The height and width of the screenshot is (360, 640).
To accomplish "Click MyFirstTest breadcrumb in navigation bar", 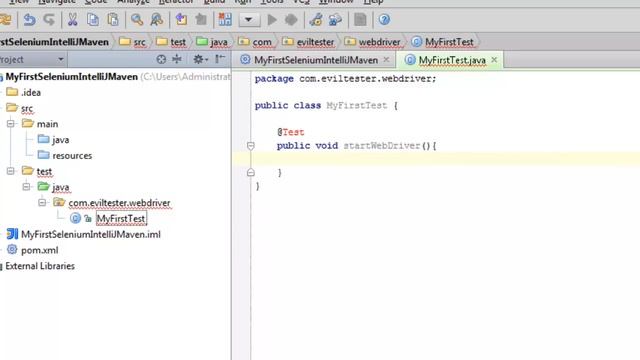I will [x=443, y=42].
